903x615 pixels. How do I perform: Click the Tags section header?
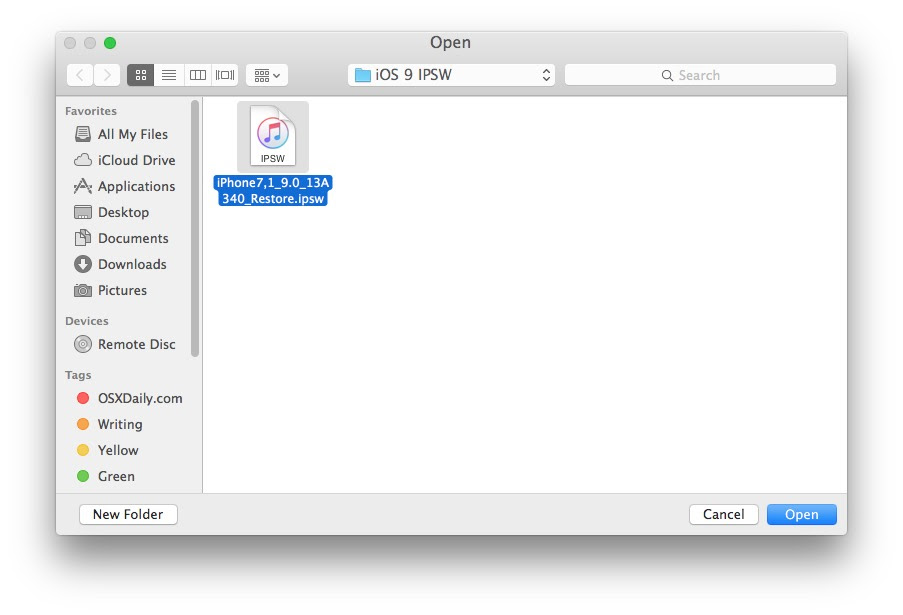coord(78,375)
